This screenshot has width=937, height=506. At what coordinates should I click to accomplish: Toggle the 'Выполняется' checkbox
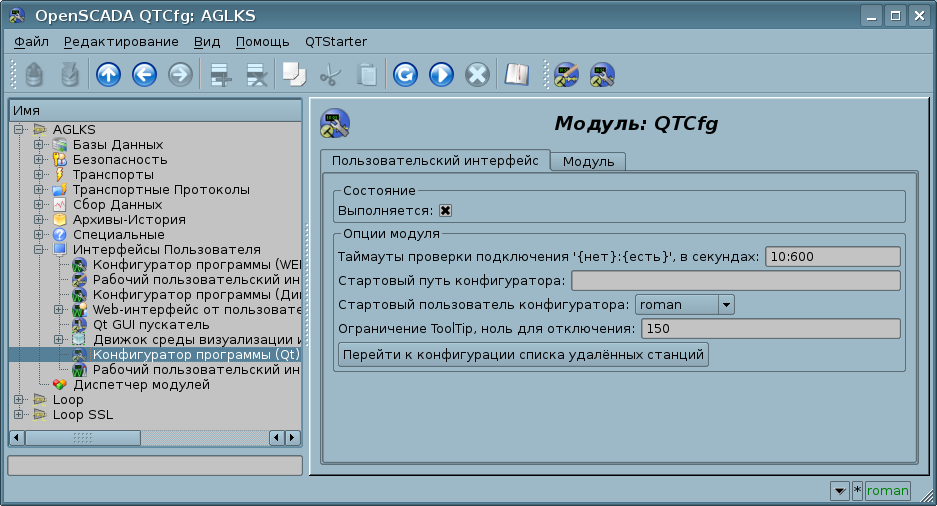tap(446, 210)
